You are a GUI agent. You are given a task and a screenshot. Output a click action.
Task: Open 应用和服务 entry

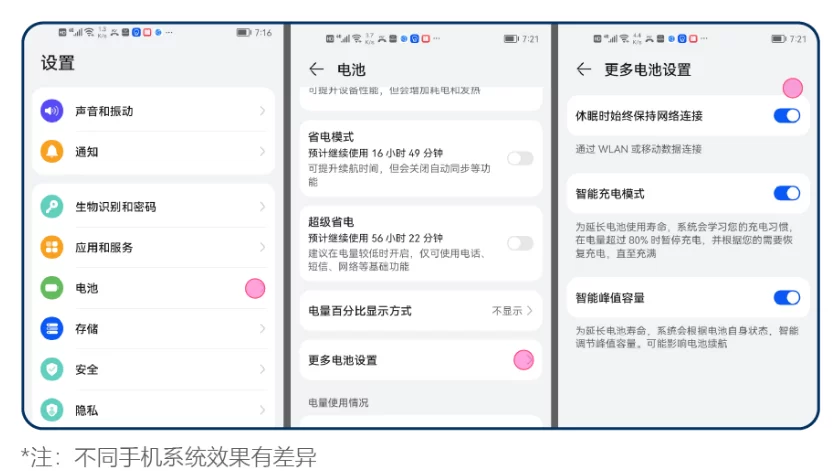click(x=153, y=247)
